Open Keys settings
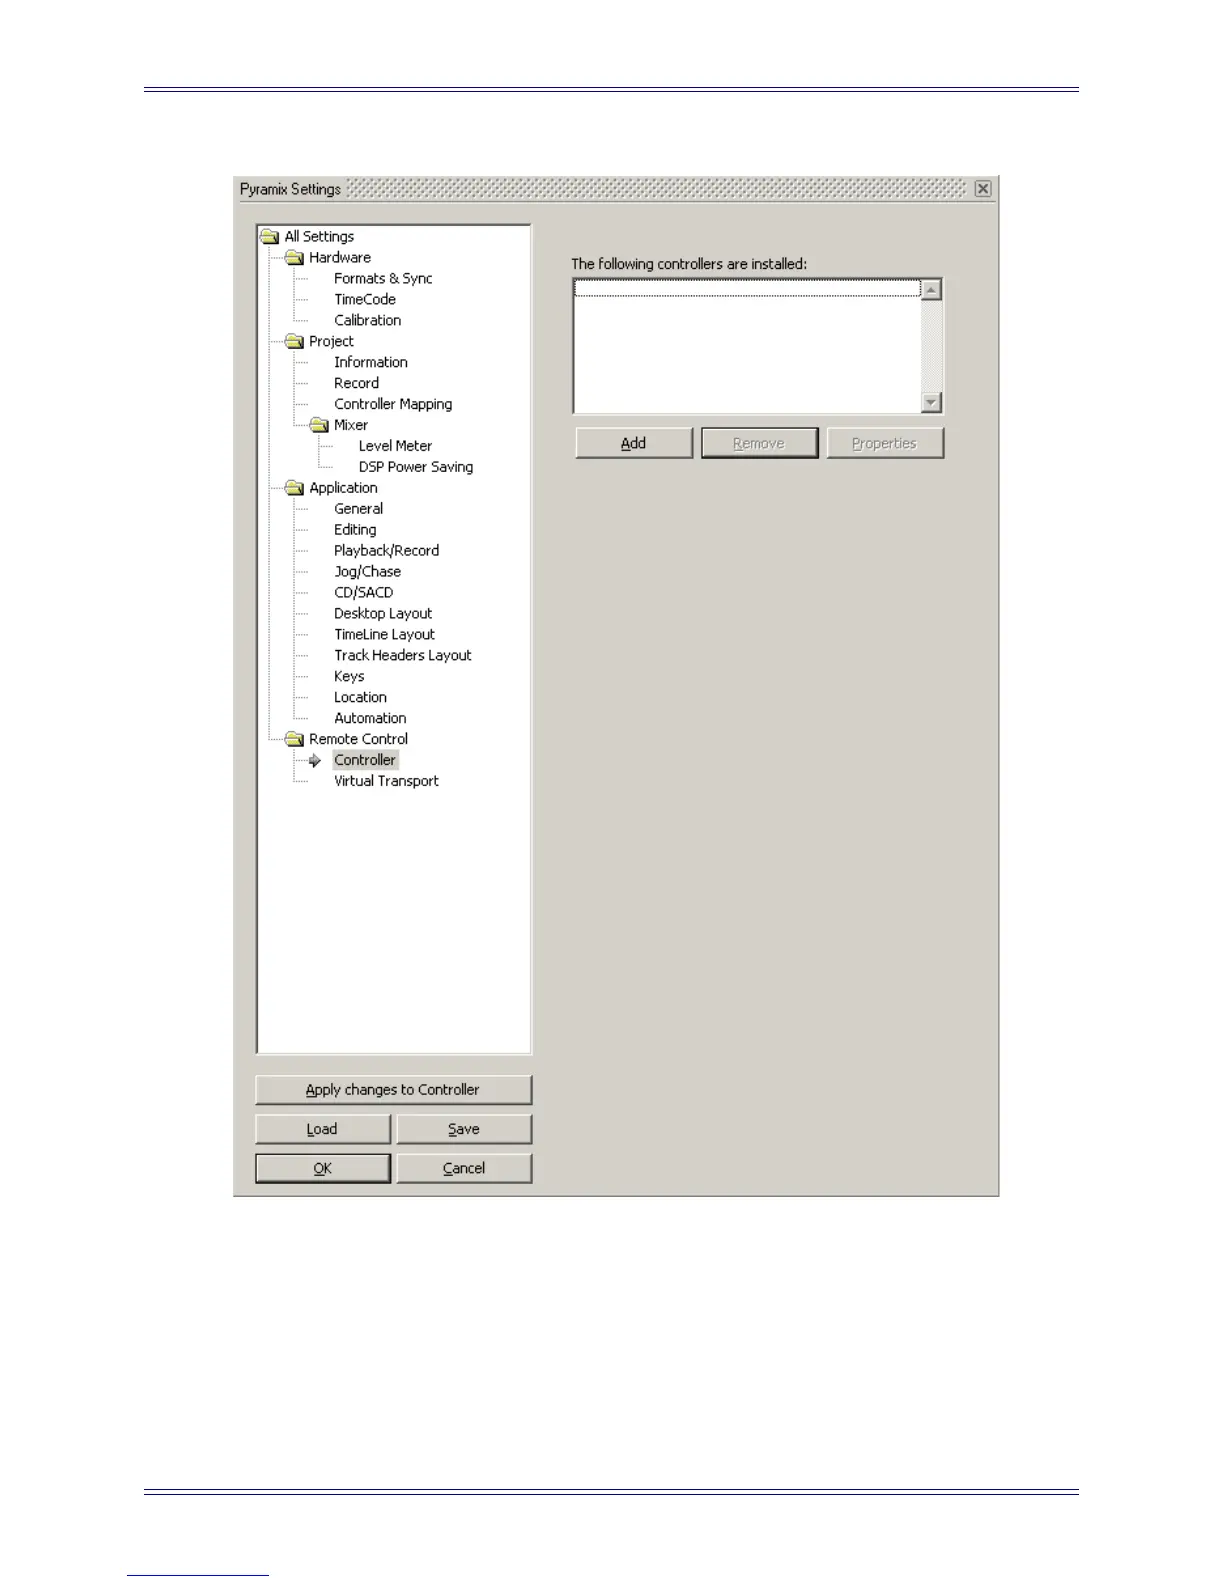 (349, 678)
